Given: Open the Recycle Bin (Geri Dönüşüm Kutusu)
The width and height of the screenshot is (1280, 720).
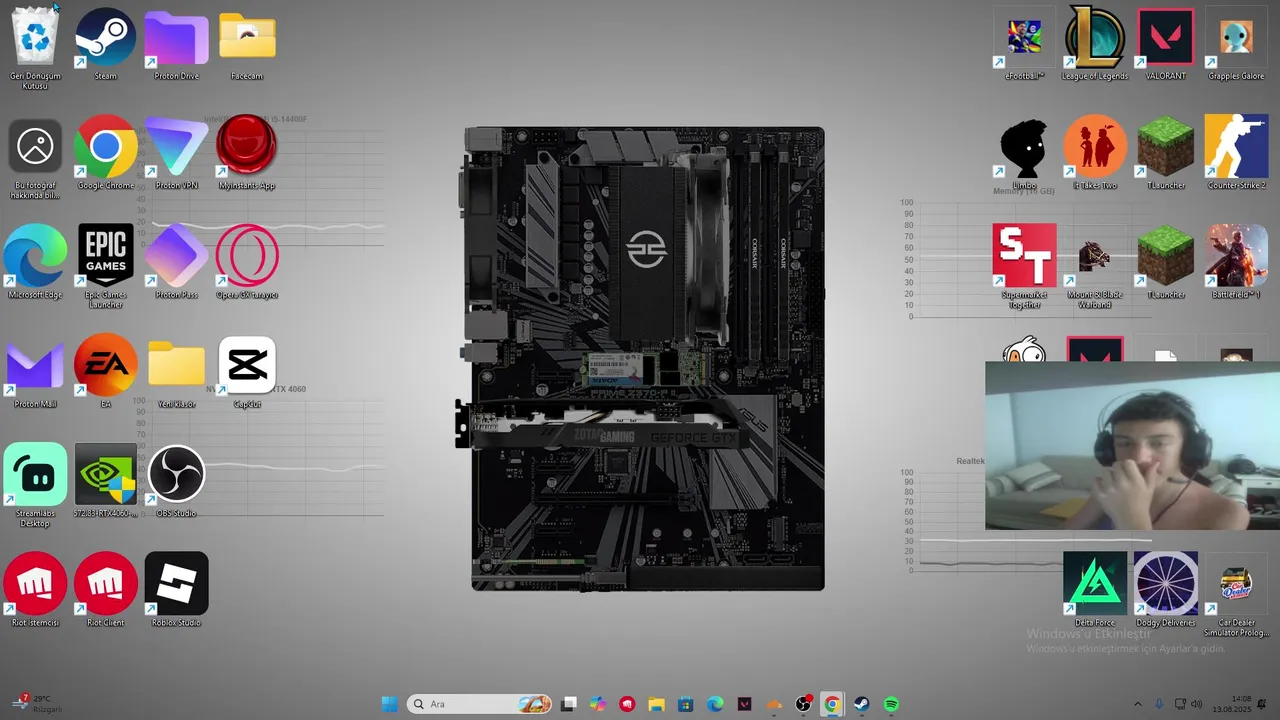Looking at the screenshot, I should 36,46.
